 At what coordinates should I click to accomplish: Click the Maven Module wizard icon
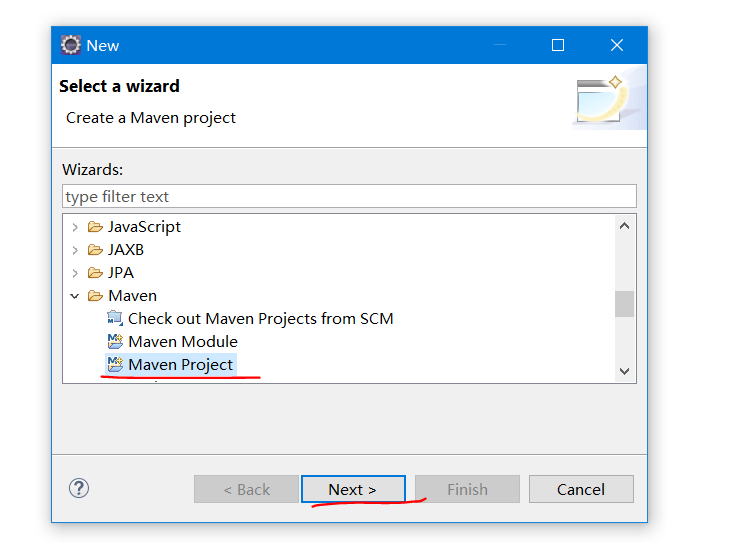[x=115, y=341]
